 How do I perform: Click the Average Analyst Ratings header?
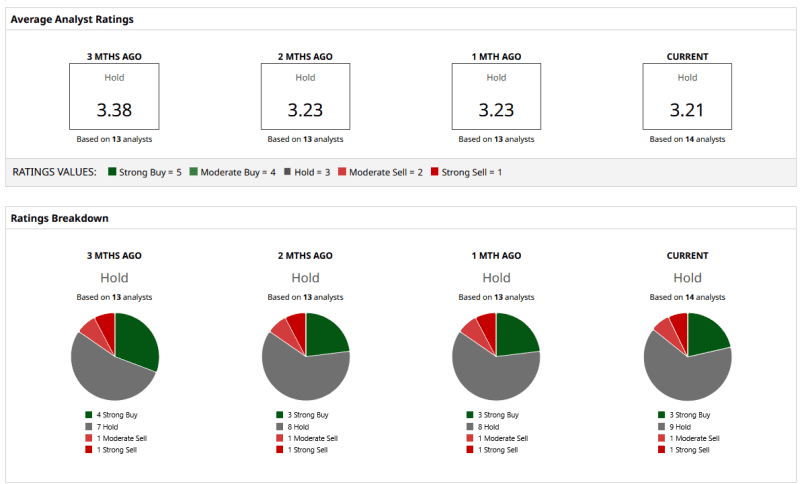pos(72,19)
